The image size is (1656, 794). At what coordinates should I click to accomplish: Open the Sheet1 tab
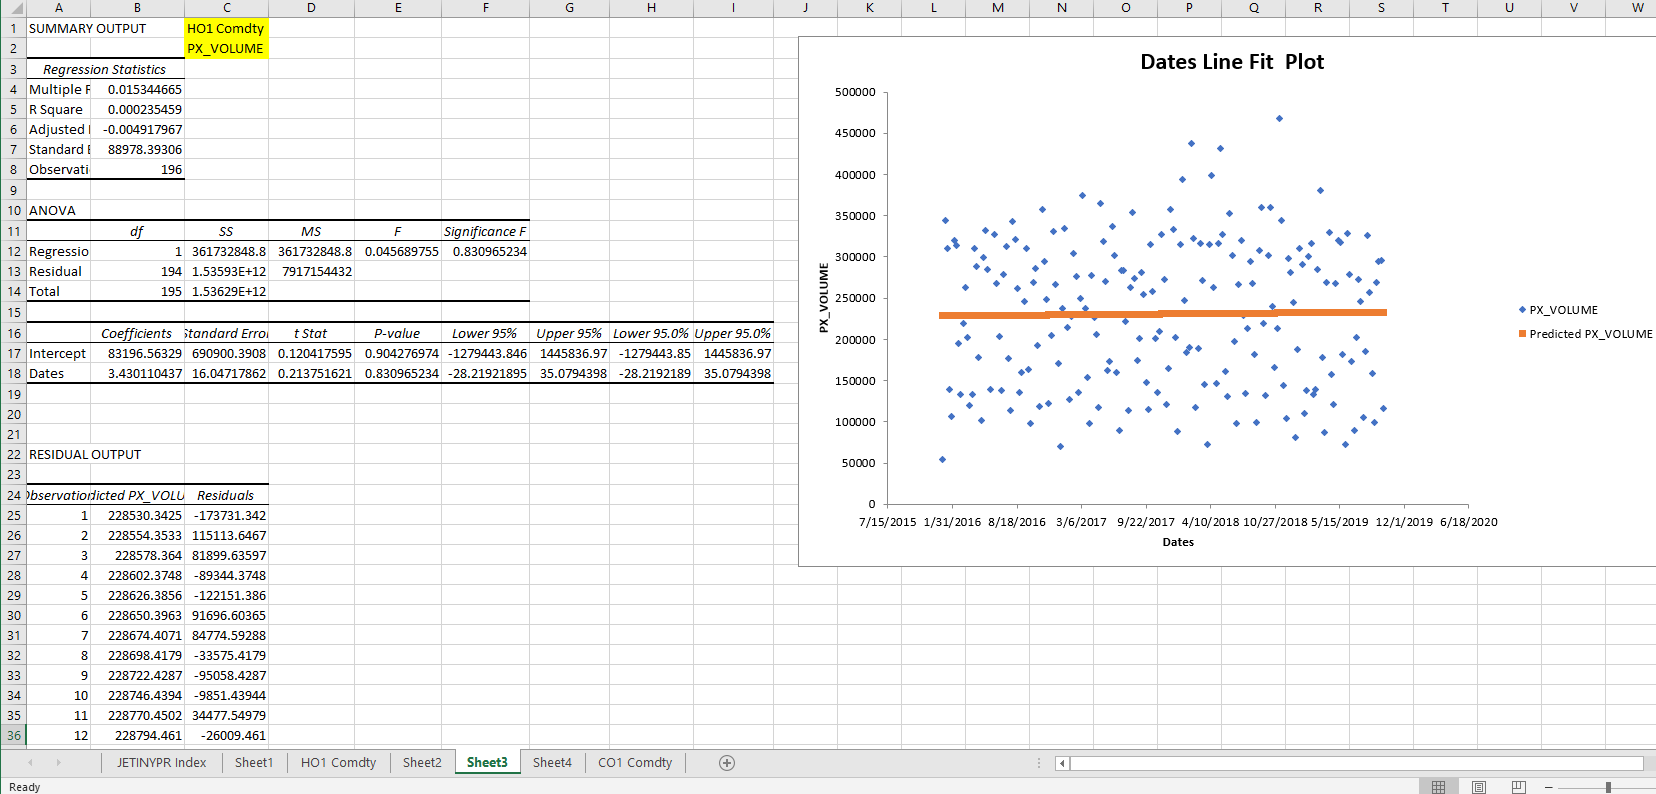click(x=254, y=763)
